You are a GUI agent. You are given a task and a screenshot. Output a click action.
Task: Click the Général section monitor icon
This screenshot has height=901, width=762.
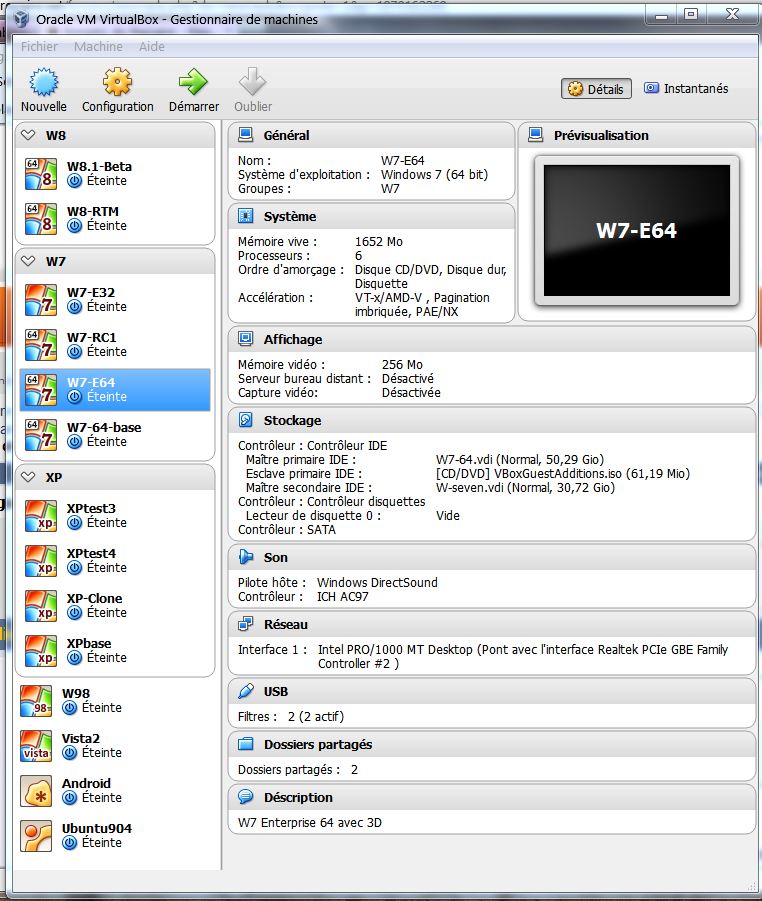245,135
